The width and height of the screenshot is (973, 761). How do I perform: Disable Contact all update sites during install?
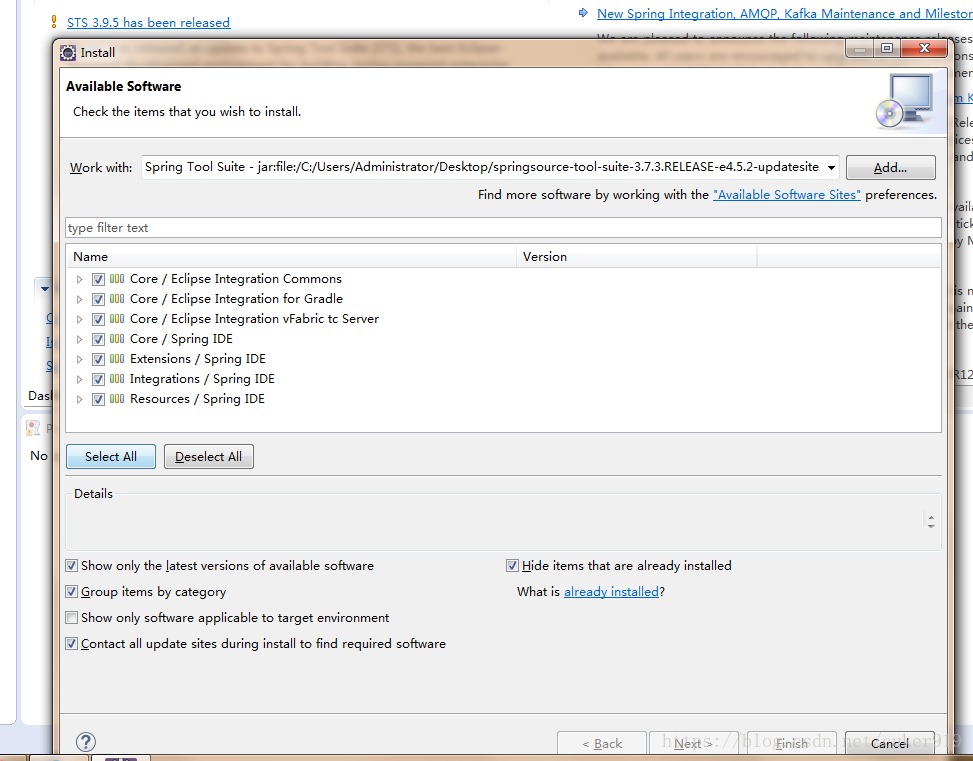[71, 644]
